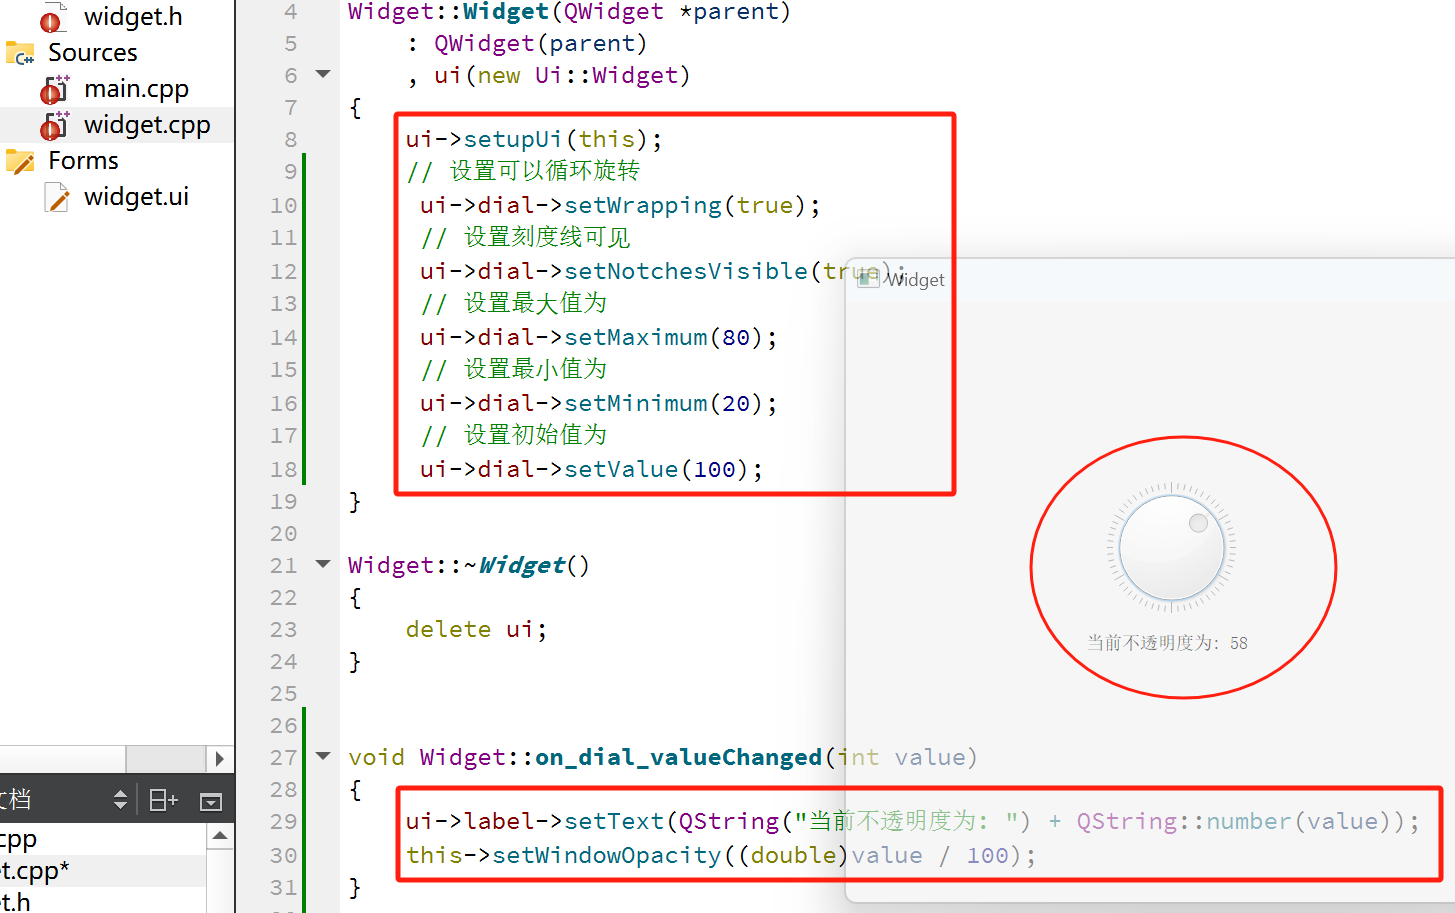Click the dial's small indicator dot

click(1198, 523)
